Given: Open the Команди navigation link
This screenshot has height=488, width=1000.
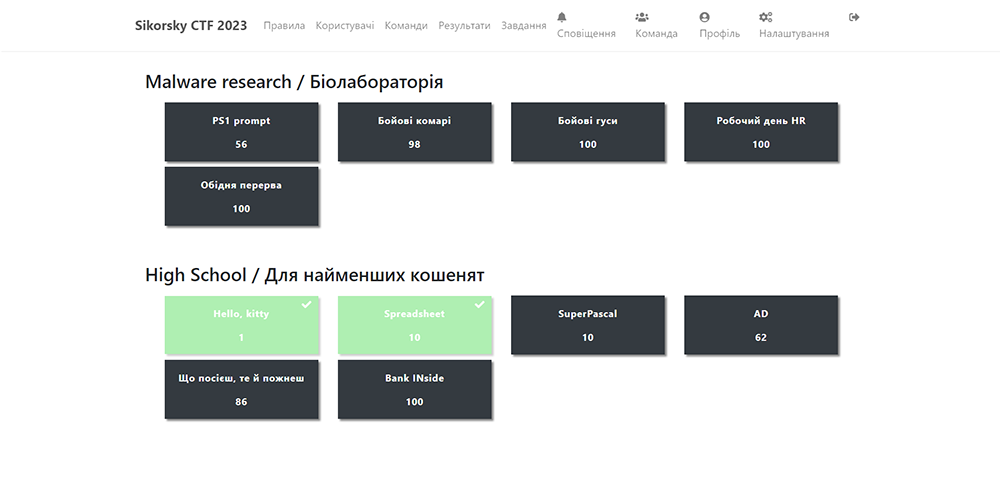Looking at the screenshot, I should click(x=406, y=25).
